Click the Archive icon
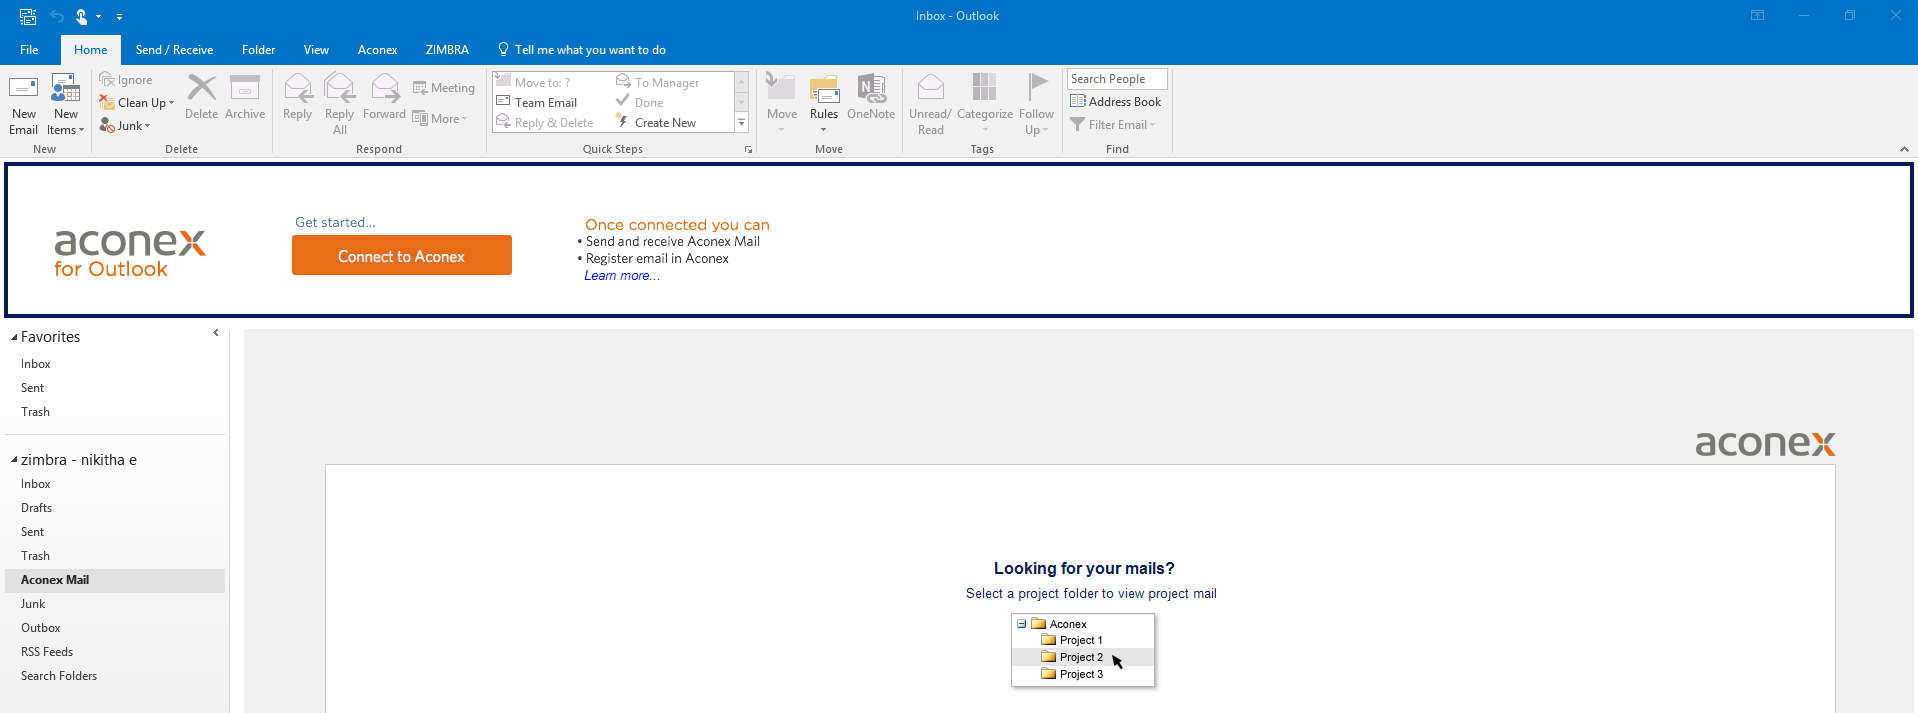This screenshot has height=713, width=1918. (x=245, y=88)
